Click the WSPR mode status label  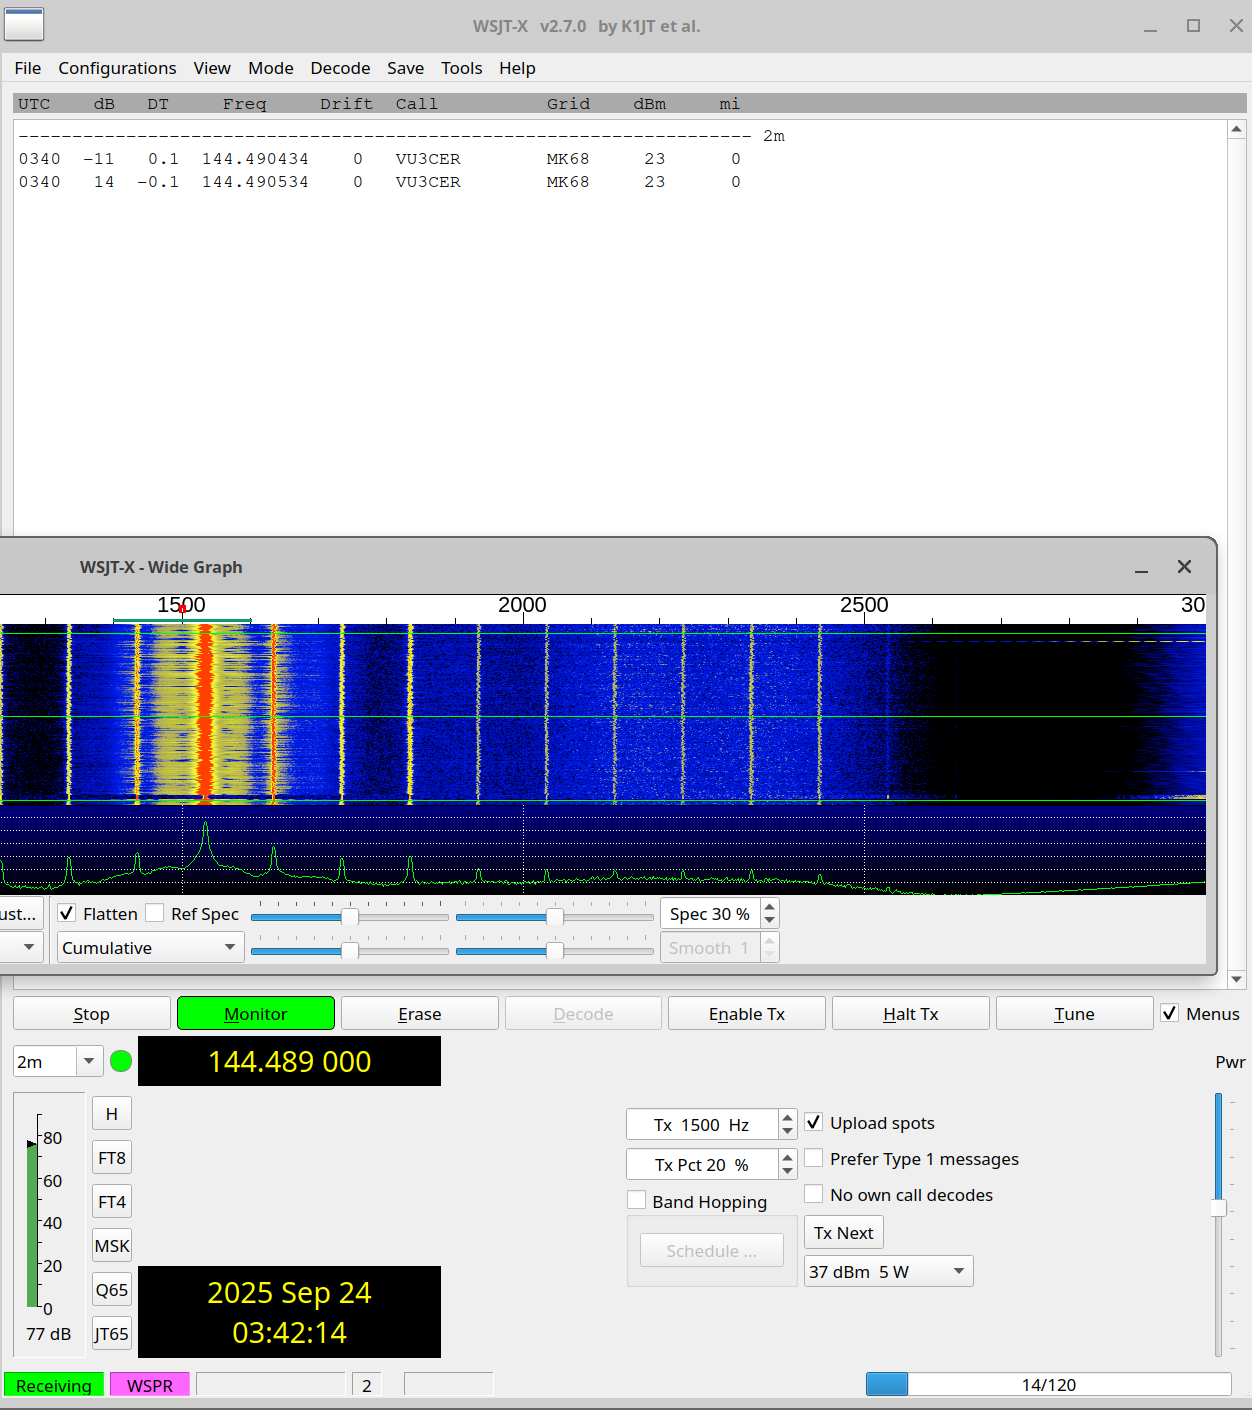150,1385
